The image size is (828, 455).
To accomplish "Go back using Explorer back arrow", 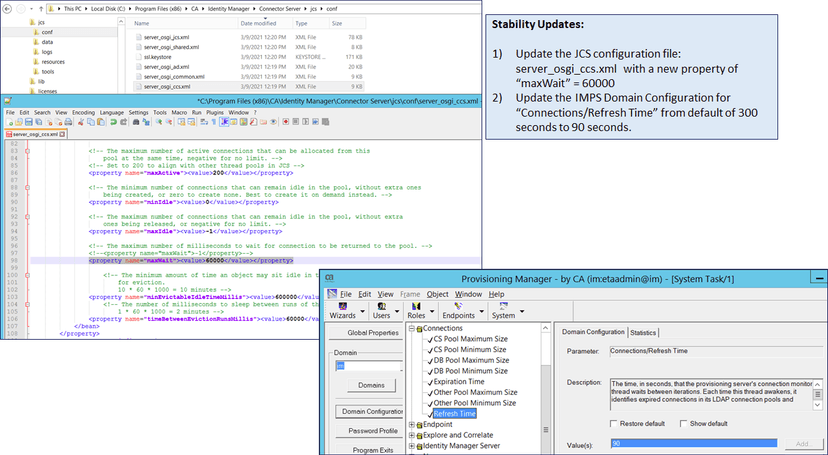I will tap(6, 7).
